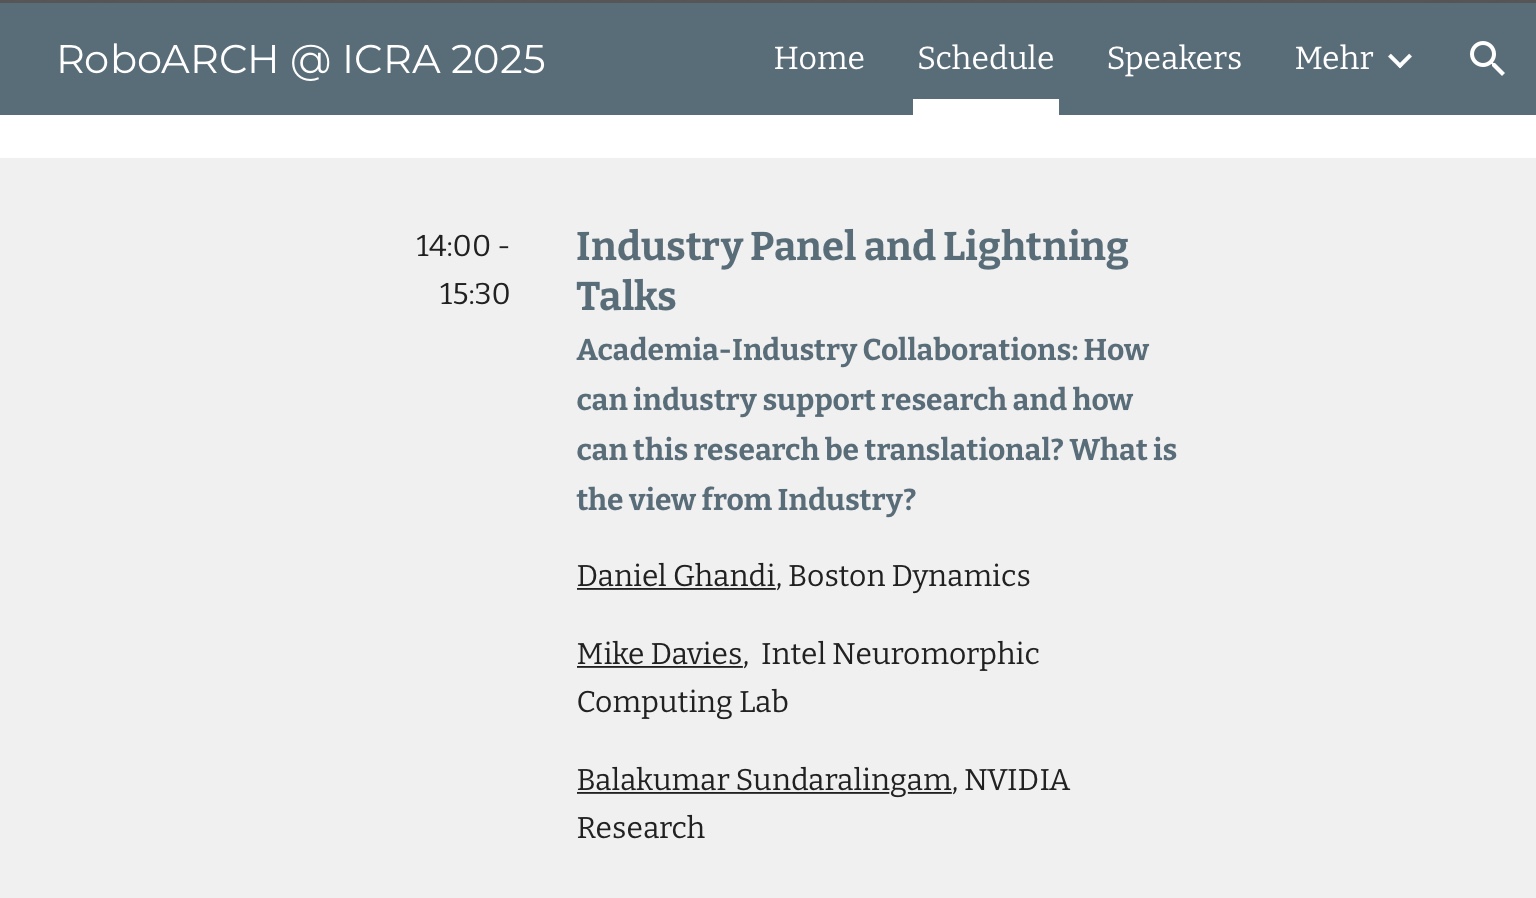Click the Intel Neuromorphic affiliation text
The height and width of the screenshot is (898, 1536).
coord(900,654)
